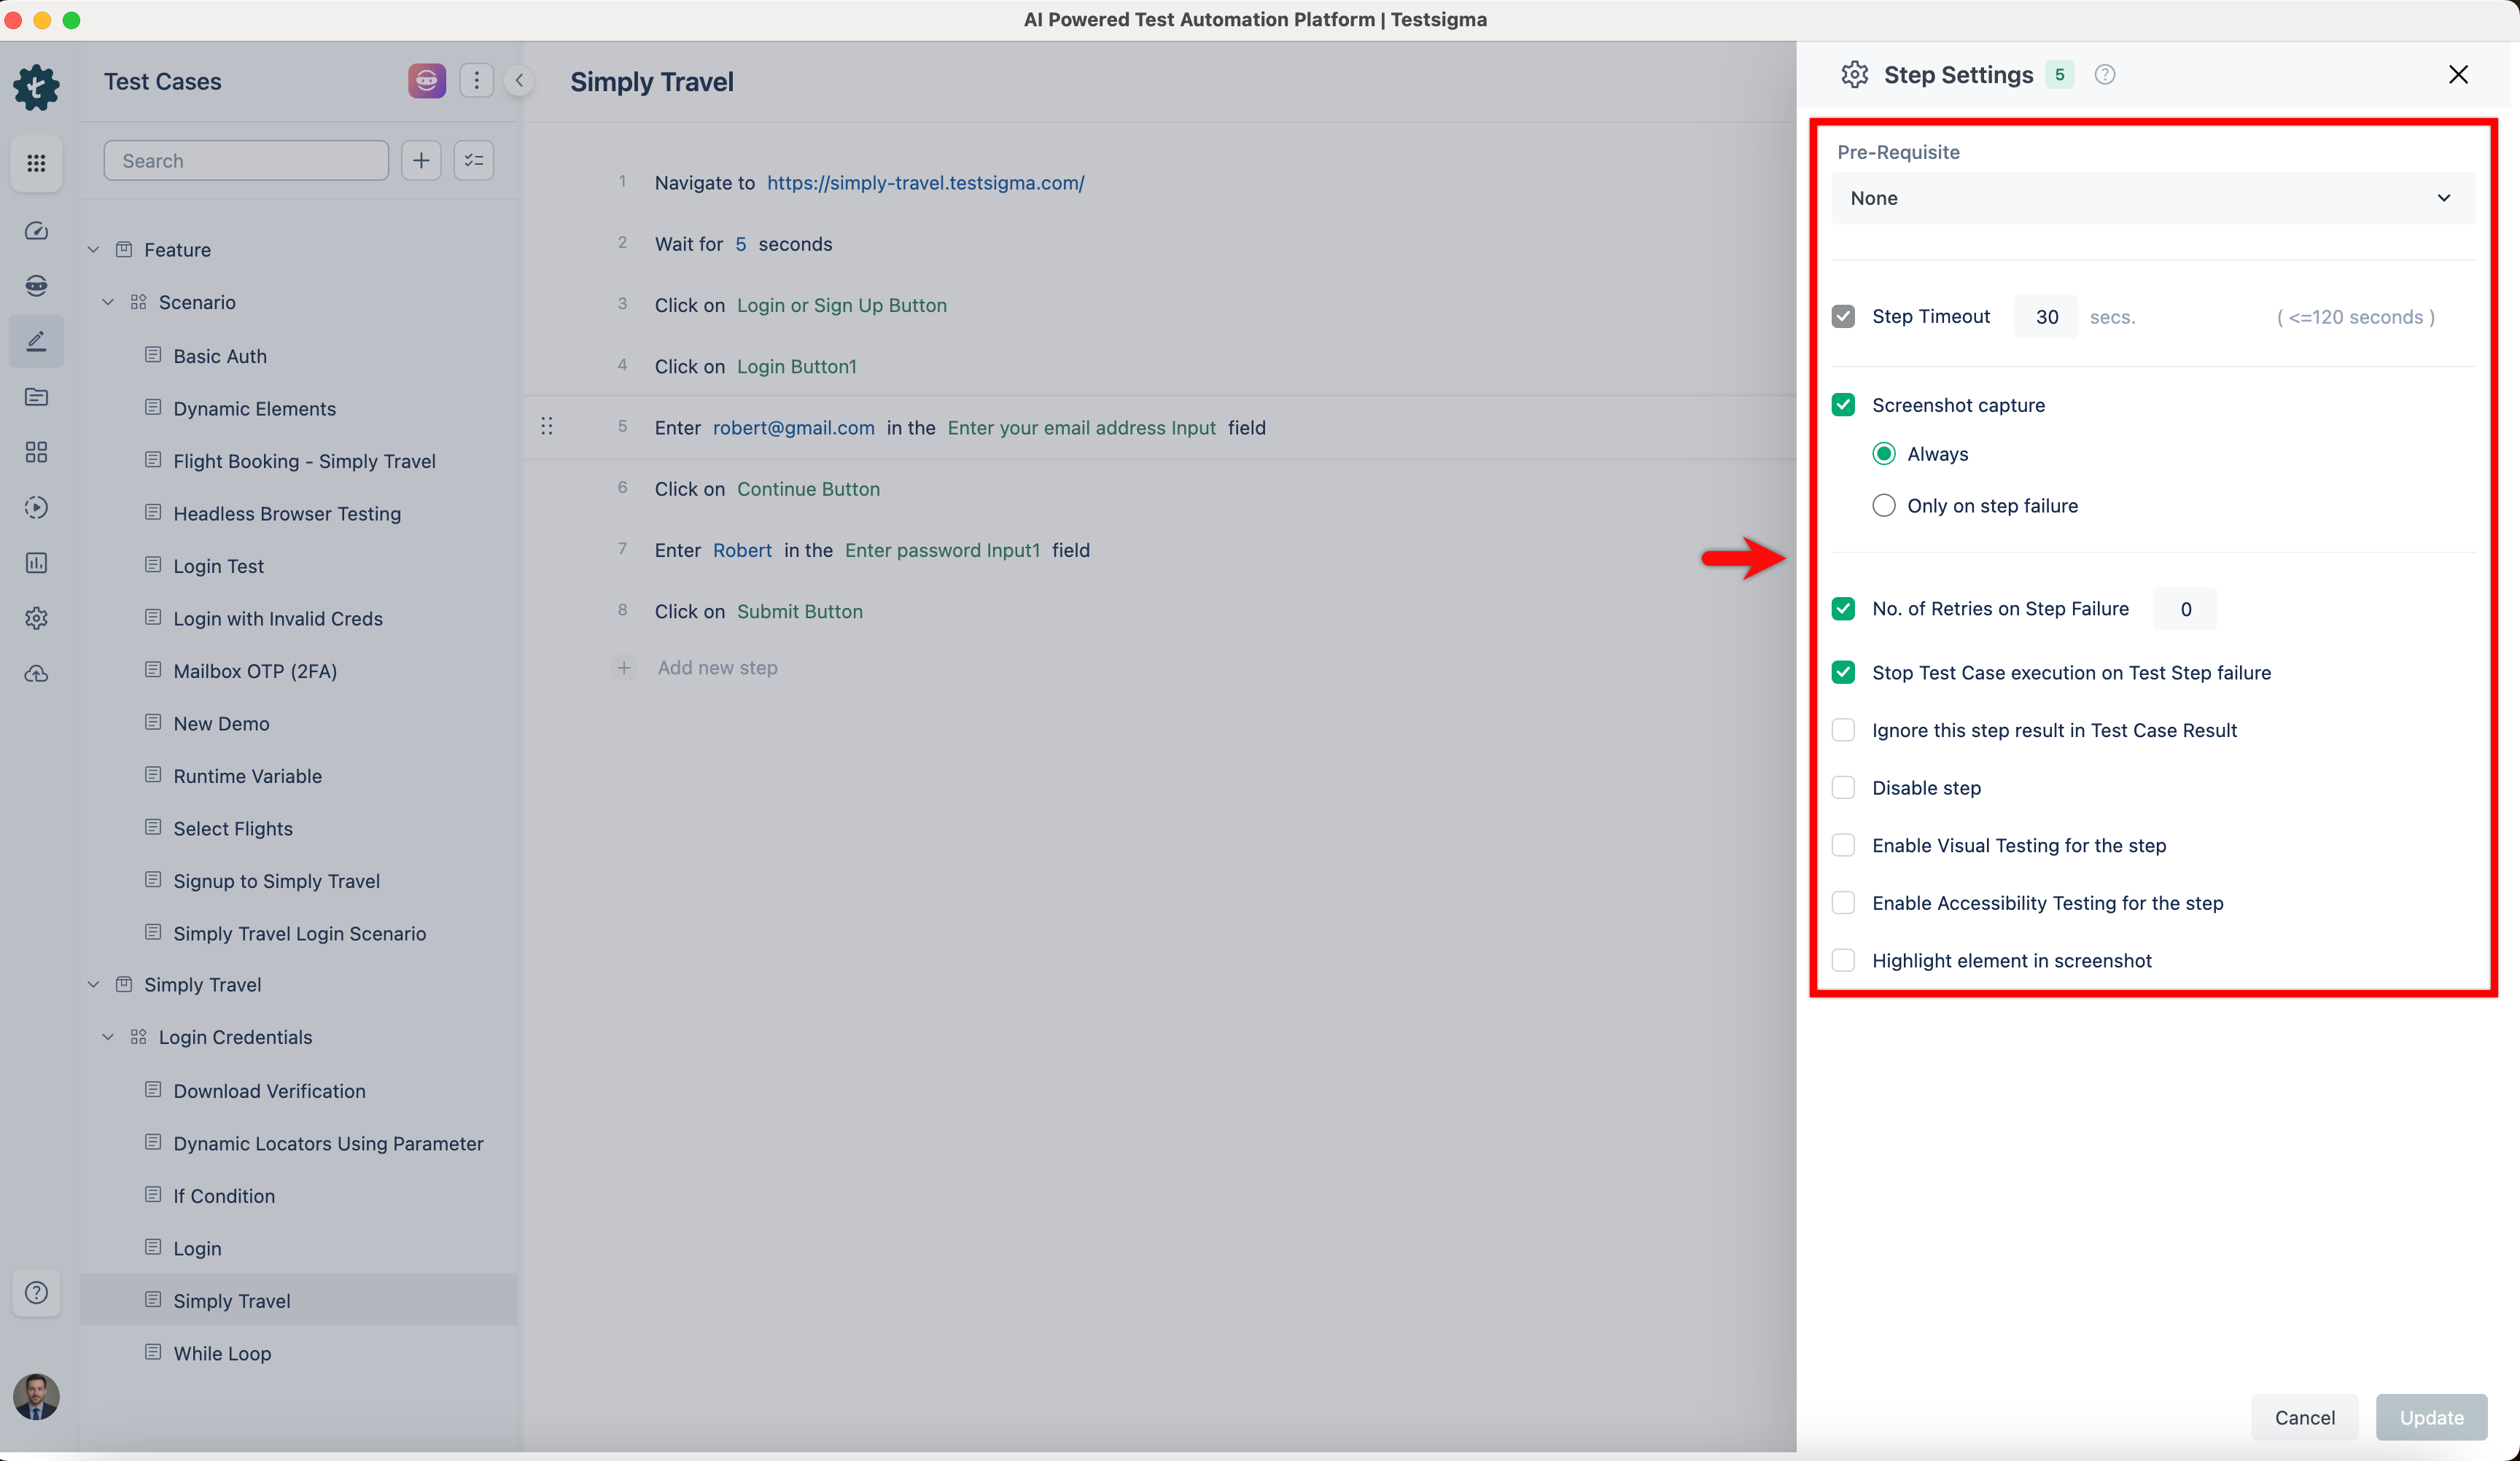Open the apps grid menu icon
Viewport: 2520px width, 1461px height.
click(x=36, y=162)
